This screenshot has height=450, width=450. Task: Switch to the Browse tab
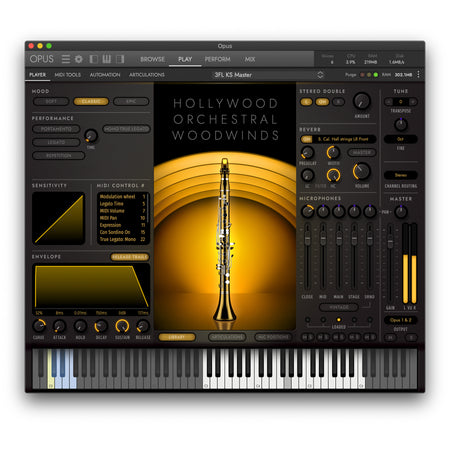pos(152,59)
